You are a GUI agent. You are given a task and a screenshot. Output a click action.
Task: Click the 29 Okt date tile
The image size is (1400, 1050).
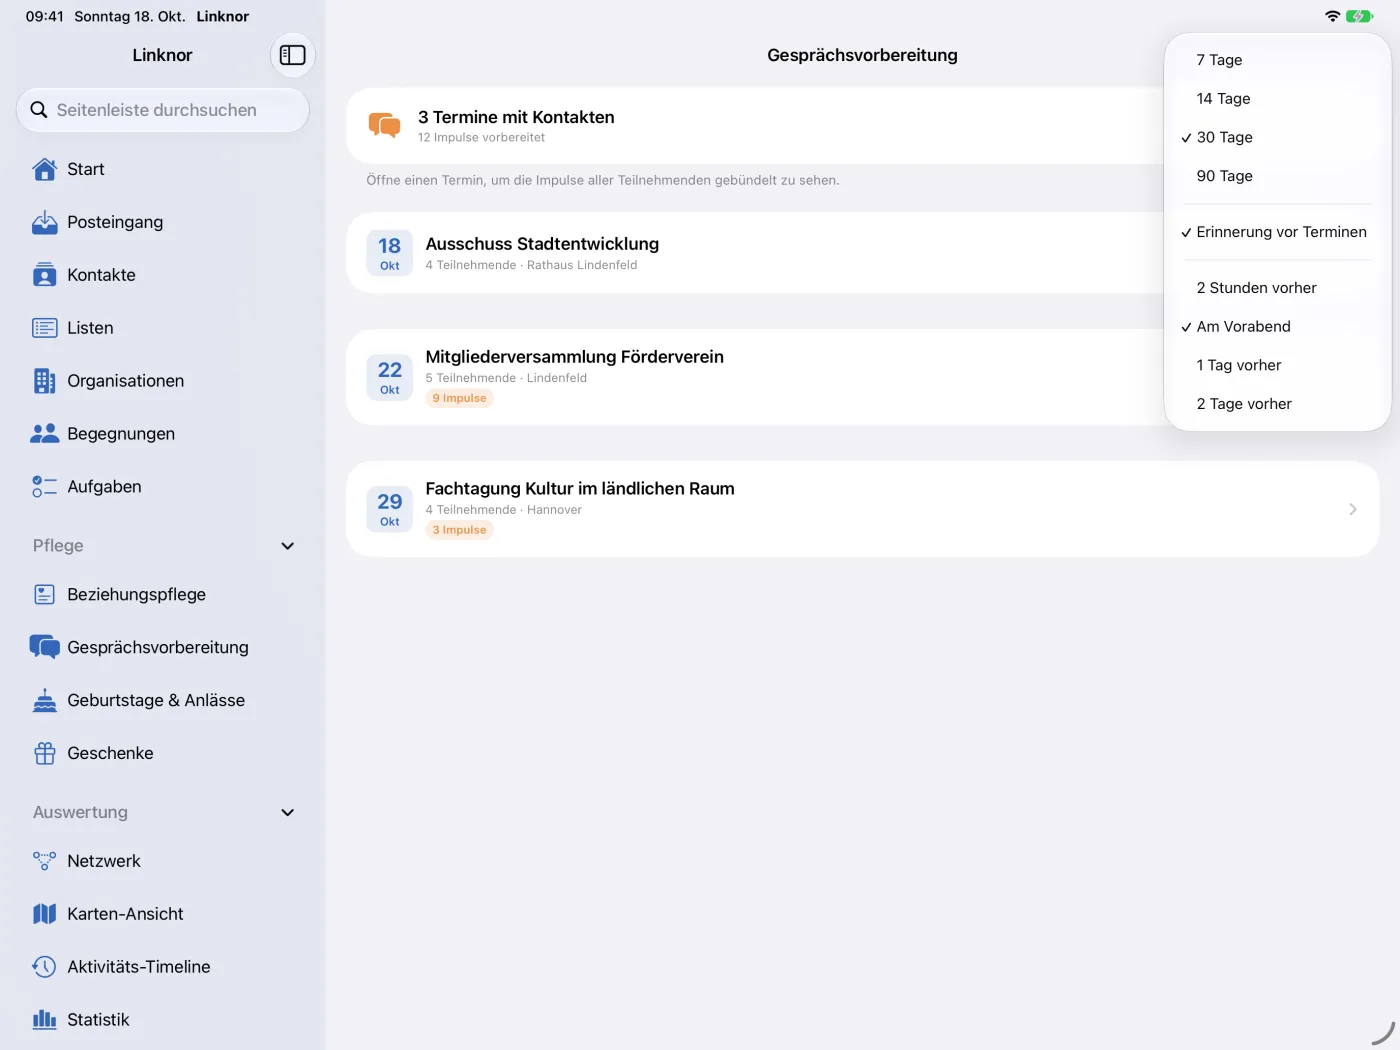point(390,509)
